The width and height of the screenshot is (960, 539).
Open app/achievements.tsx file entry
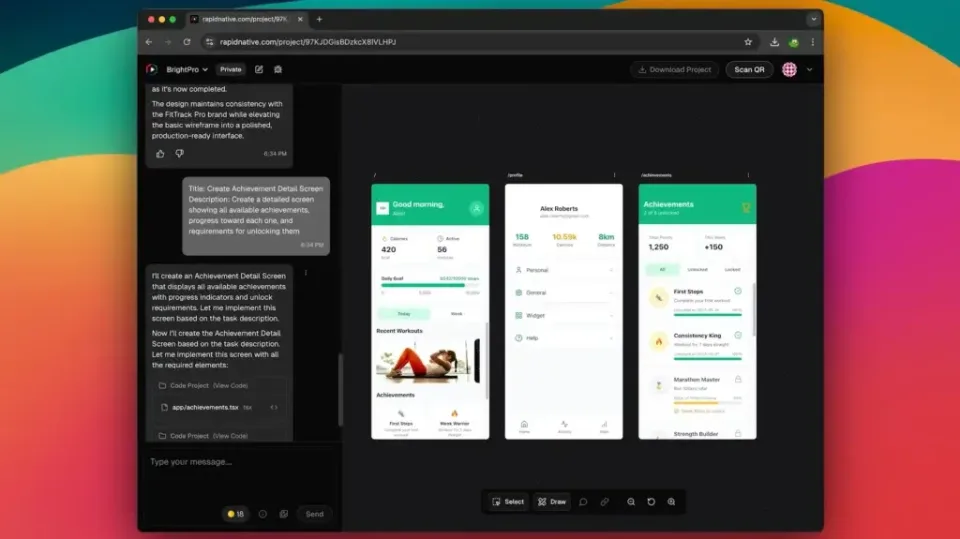pyautogui.click(x=205, y=407)
